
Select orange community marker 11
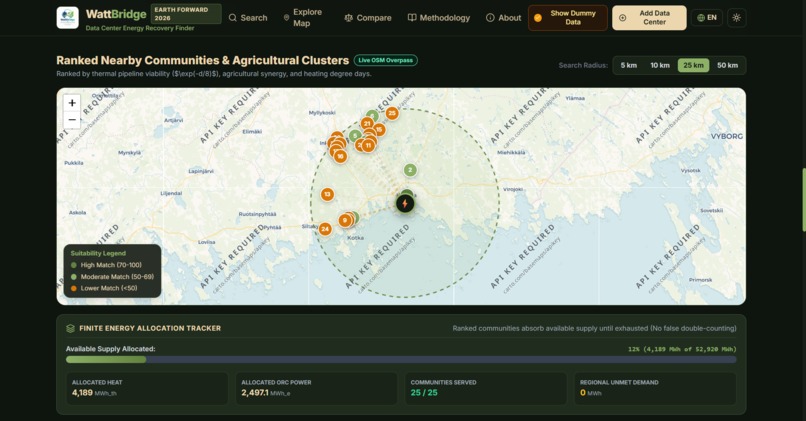(368, 145)
